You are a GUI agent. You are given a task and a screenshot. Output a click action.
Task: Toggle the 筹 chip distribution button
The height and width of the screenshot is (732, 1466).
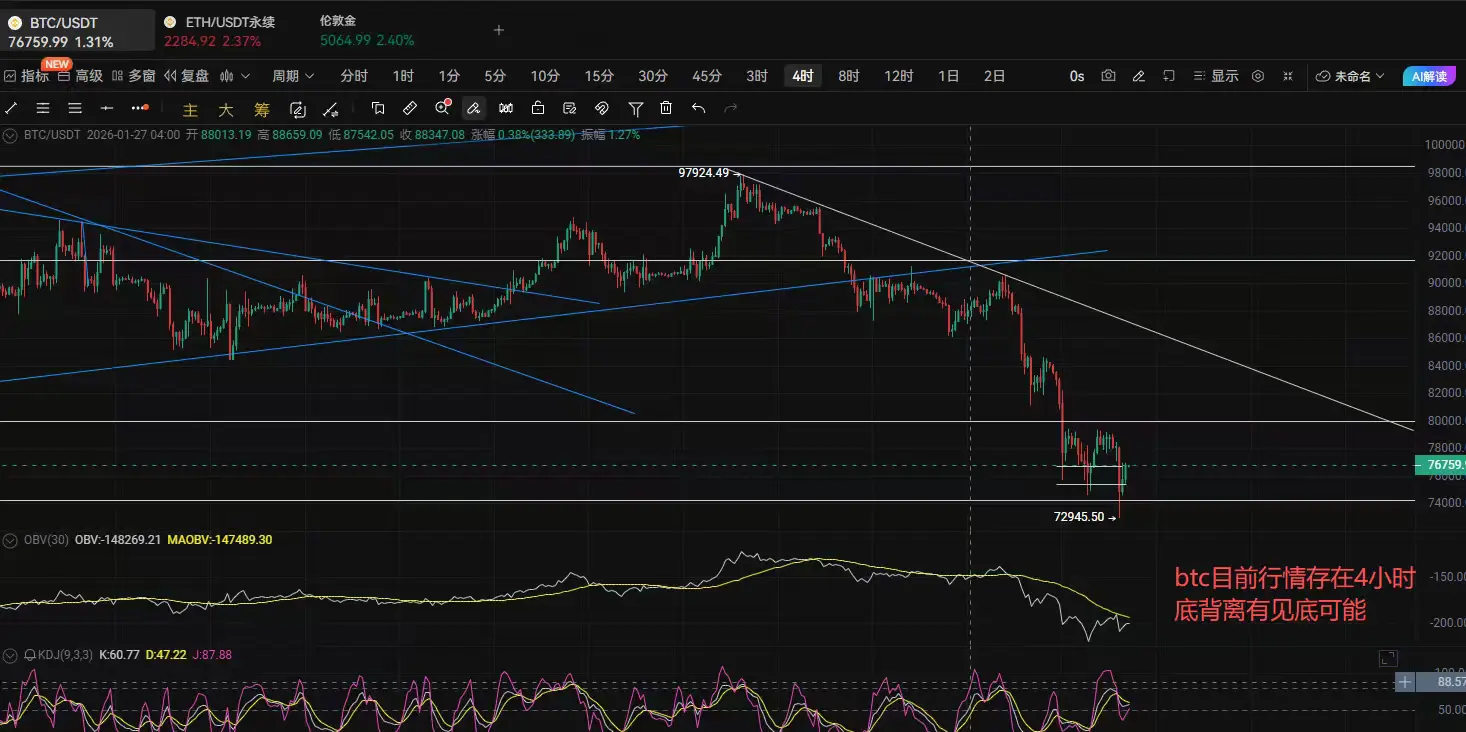coord(261,109)
